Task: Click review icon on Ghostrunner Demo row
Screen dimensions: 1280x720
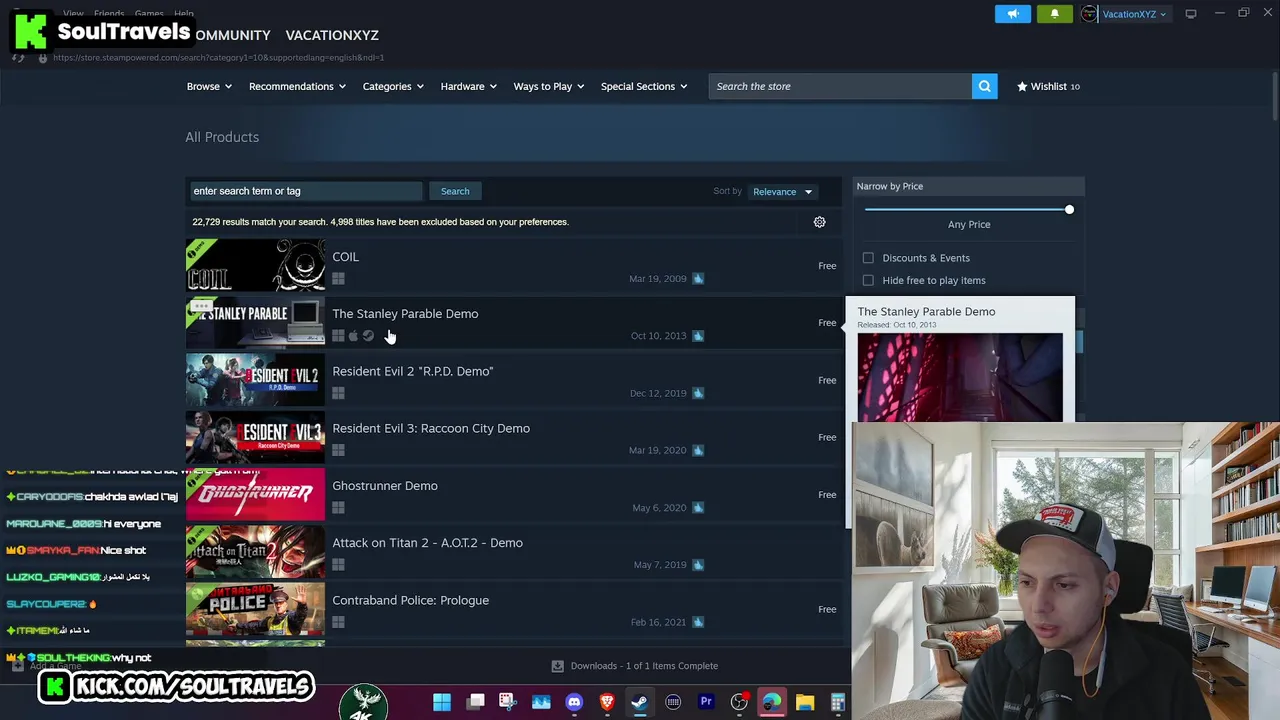Action: 698,507
